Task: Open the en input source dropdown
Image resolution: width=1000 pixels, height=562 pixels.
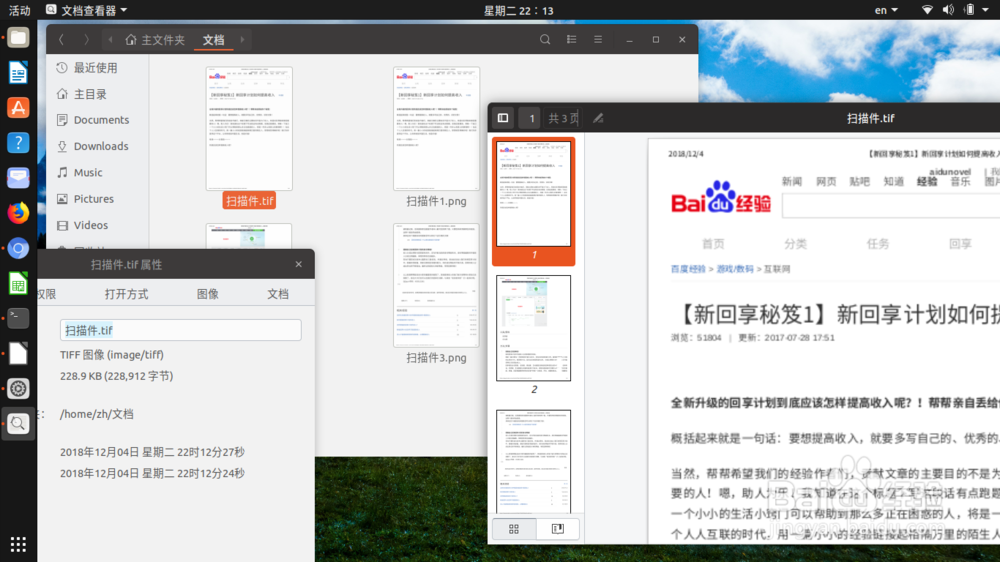Action: [x=886, y=10]
